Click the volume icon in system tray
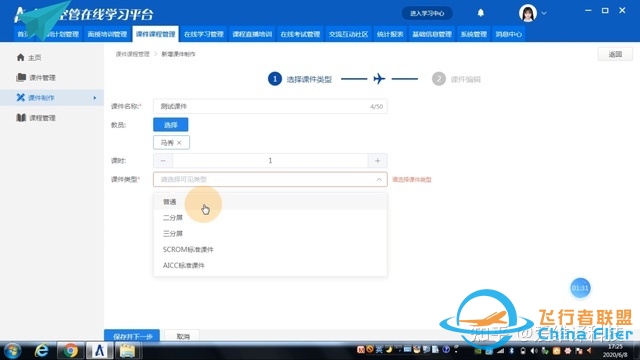 coord(533,351)
